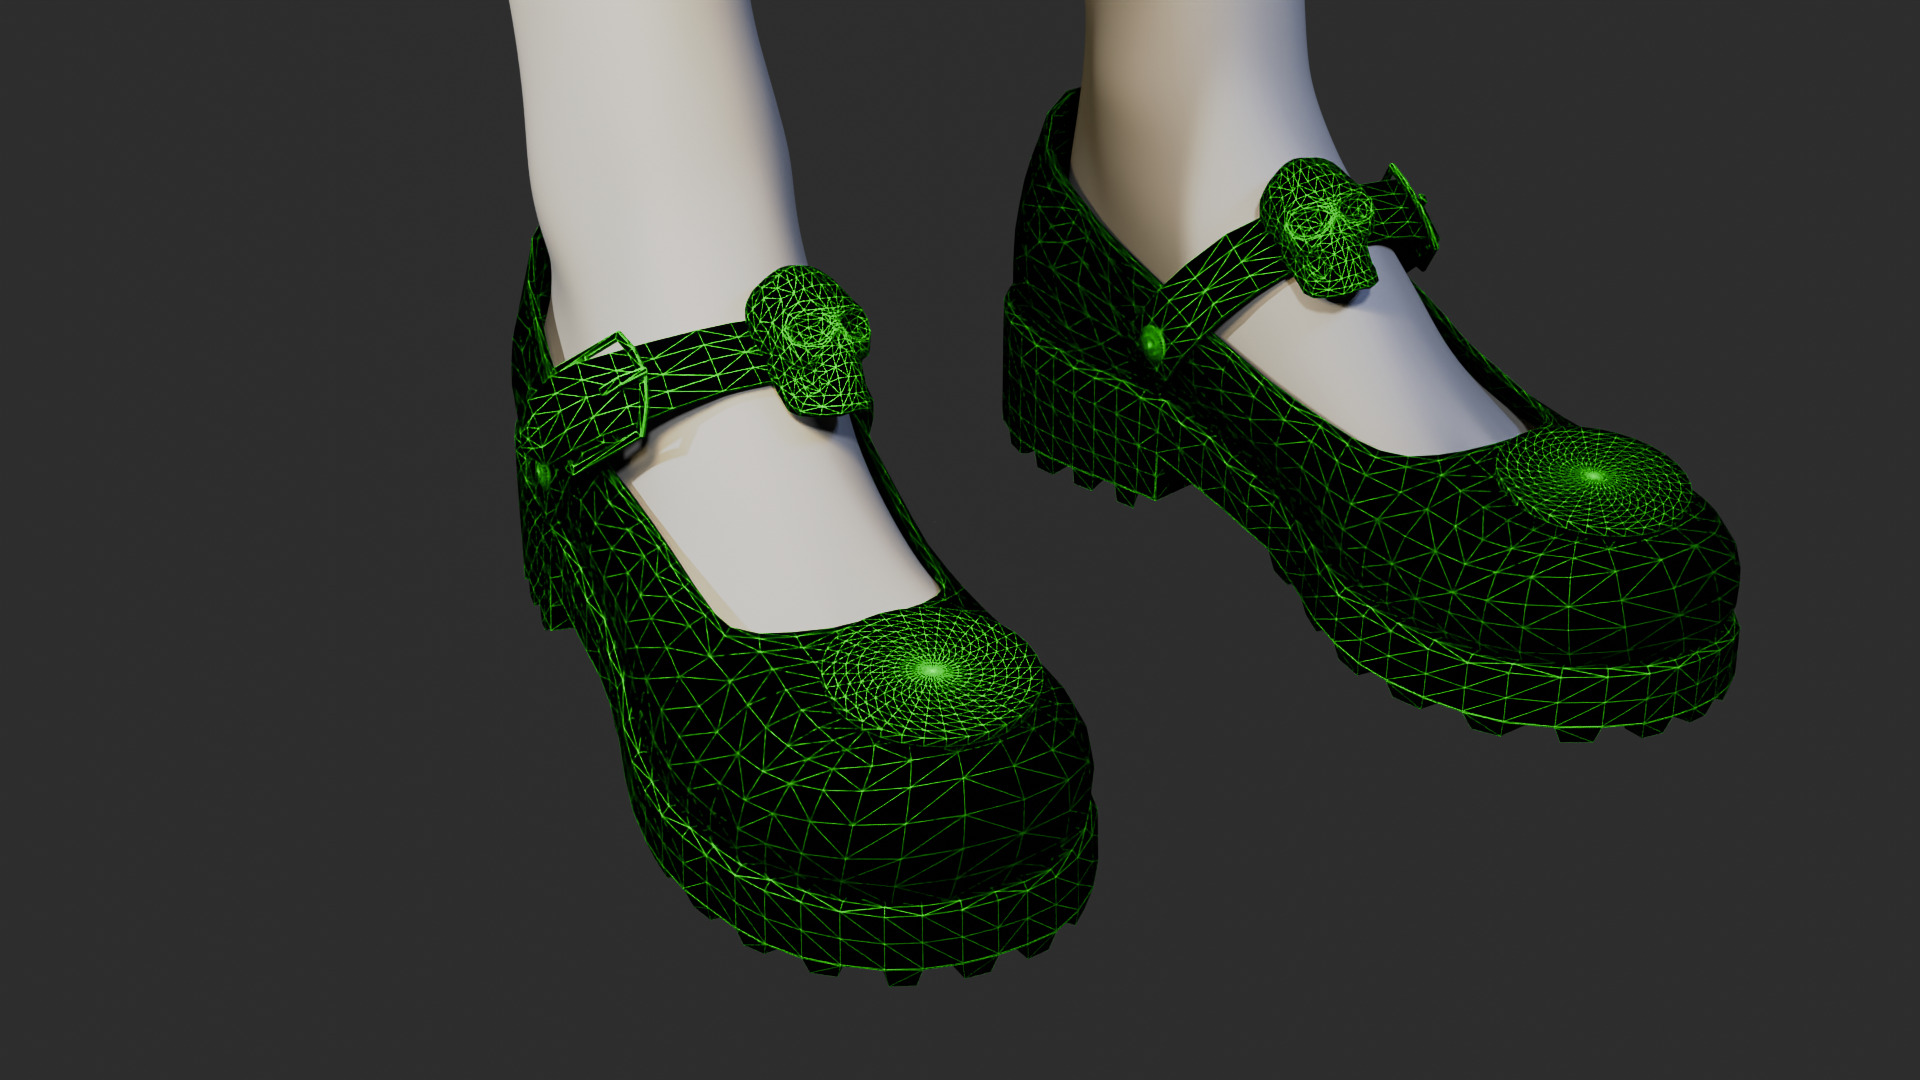Click the round strap rivet on the right-hand shoe
The image size is (1920, 1080).
pos(1155,344)
